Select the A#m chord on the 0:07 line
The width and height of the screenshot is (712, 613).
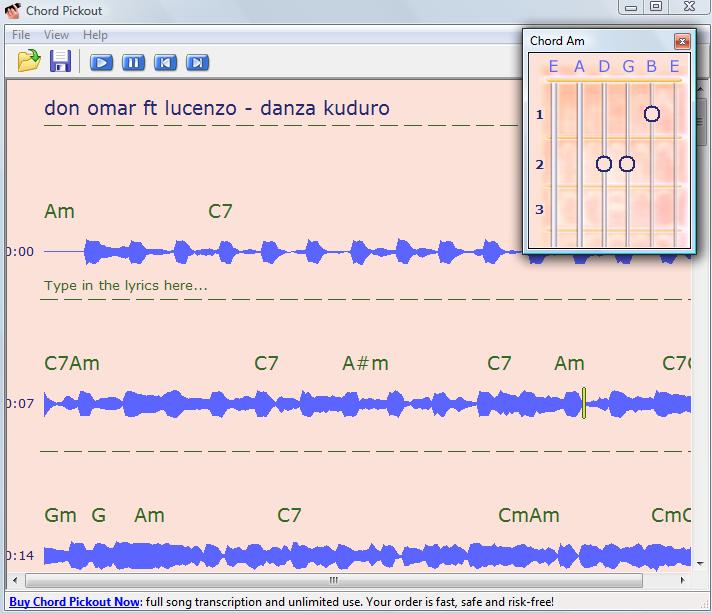click(366, 364)
